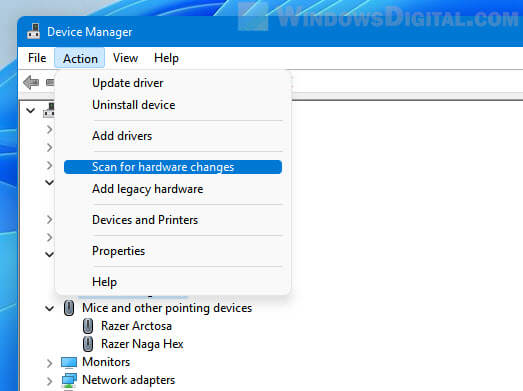Select the Monitors tree item

[x=106, y=362]
